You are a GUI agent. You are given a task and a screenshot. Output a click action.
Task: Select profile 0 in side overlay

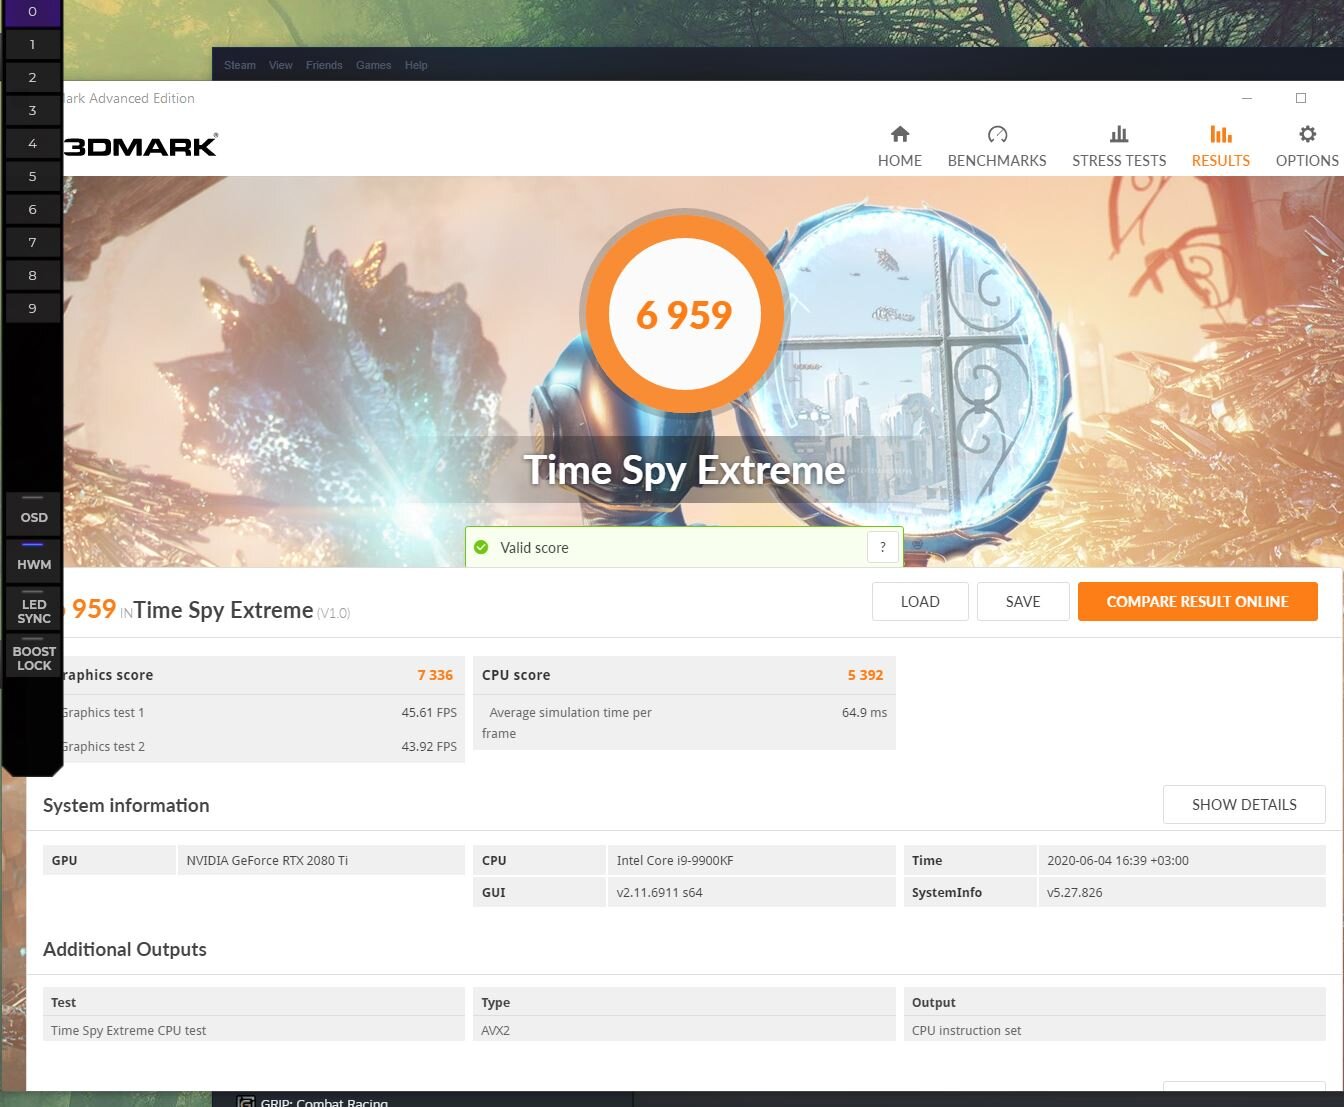point(32,12)
